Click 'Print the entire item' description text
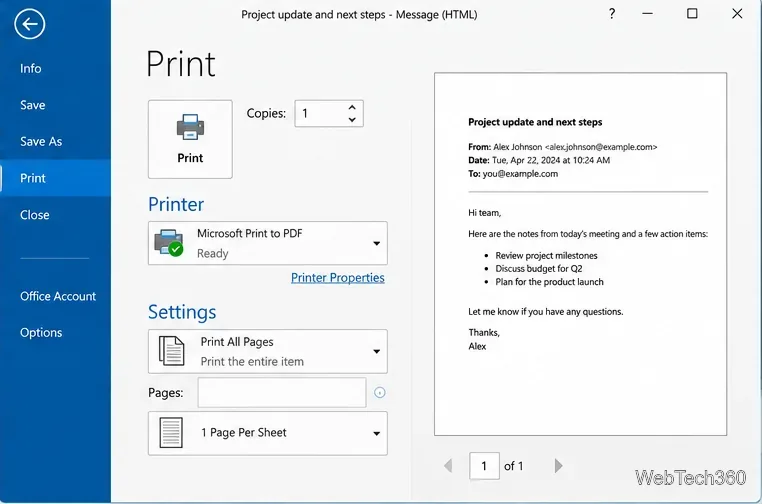The image size is (762, 504). click(x=252, y=362)
